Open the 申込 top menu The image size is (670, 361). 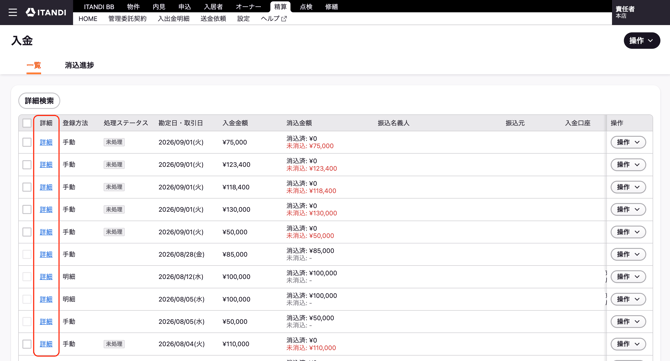coord(185,7)
